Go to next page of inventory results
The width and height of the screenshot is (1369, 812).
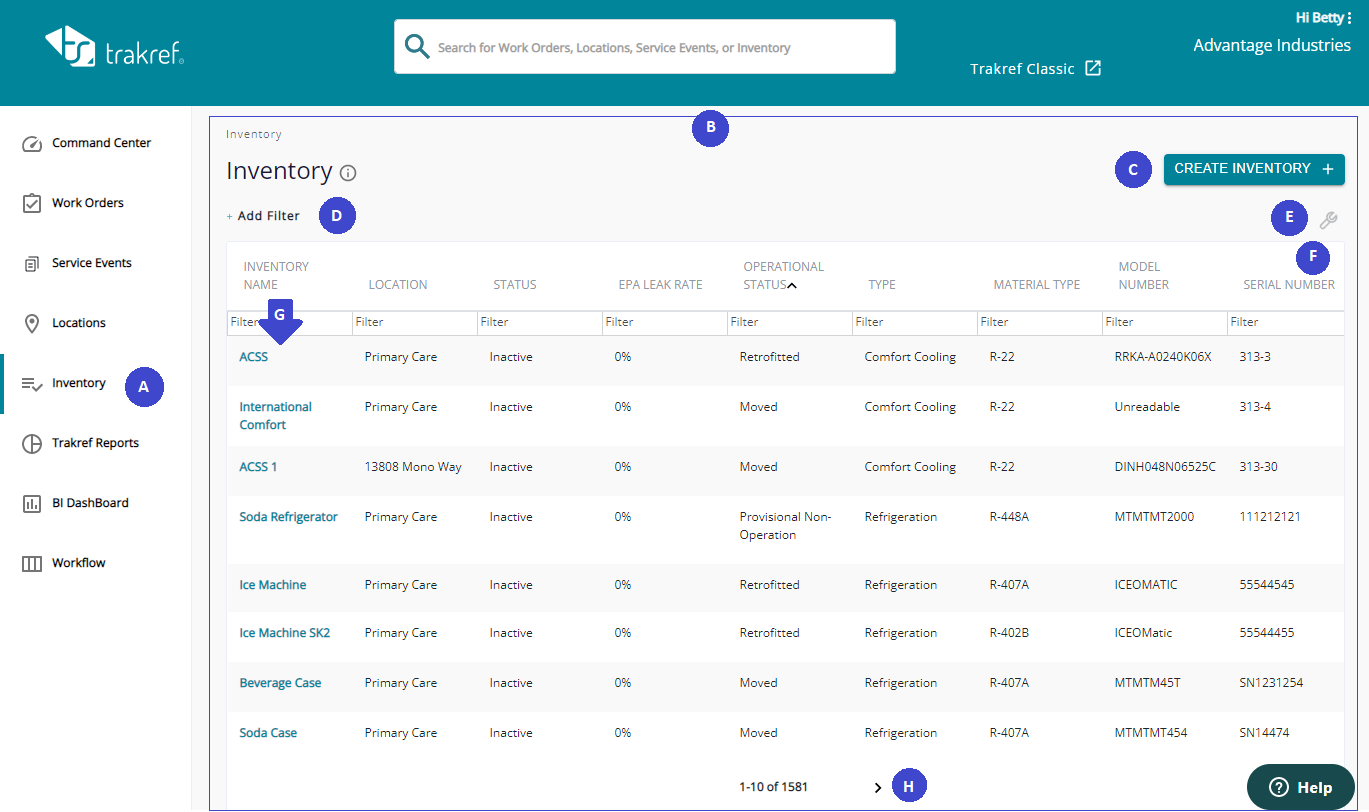click(878, 788)
